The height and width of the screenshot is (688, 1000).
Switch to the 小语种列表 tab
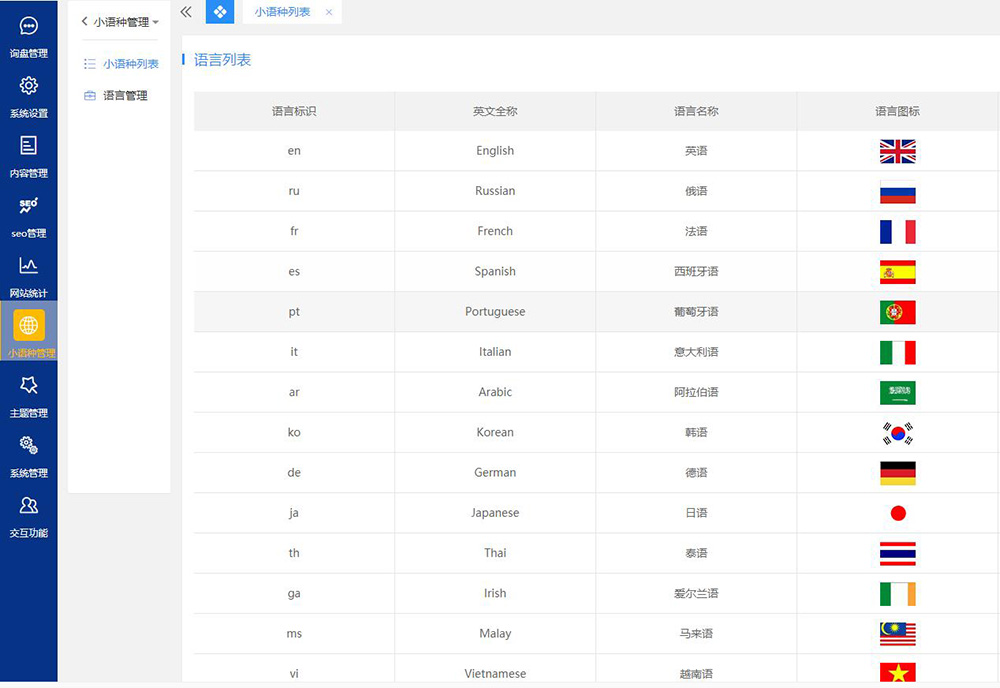282,12
